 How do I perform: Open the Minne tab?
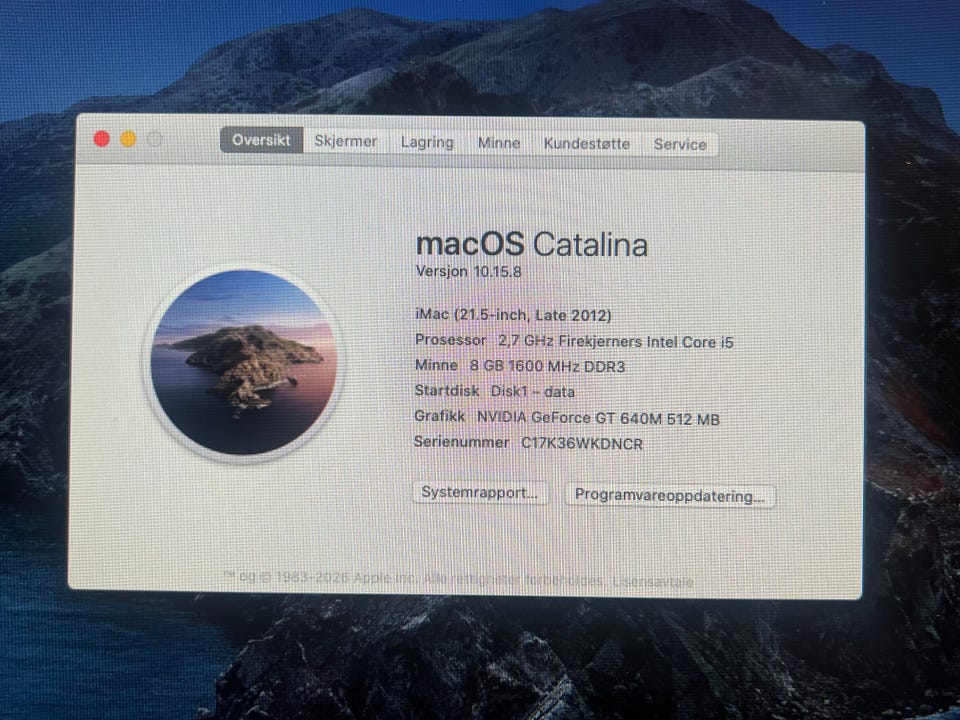point(499,143)
